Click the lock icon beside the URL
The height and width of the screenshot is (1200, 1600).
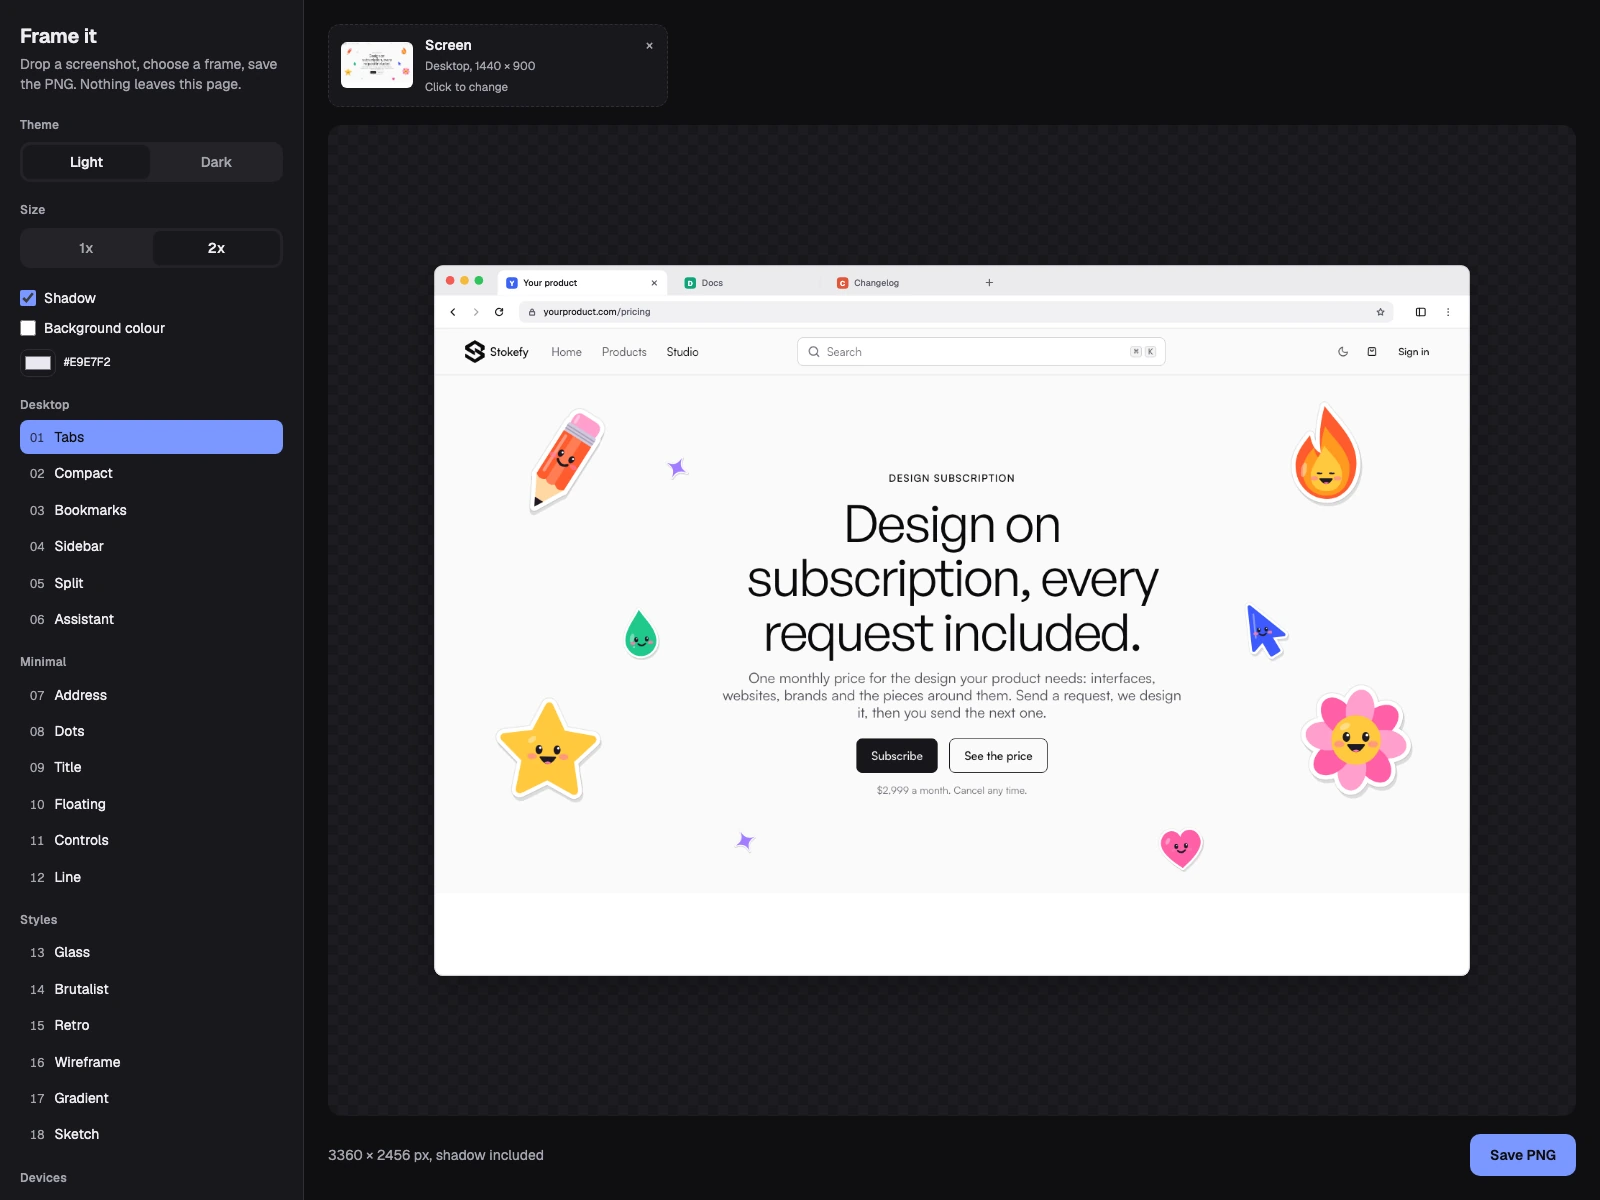tap(532, 312)
